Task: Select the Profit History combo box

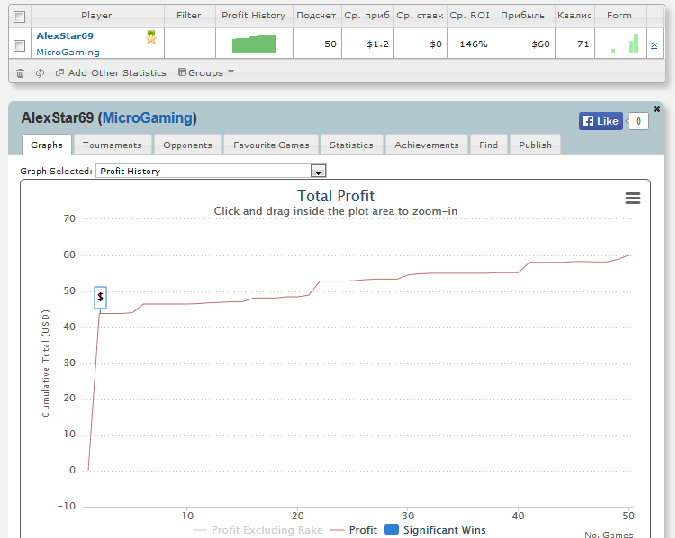Action: pos(211,171)
